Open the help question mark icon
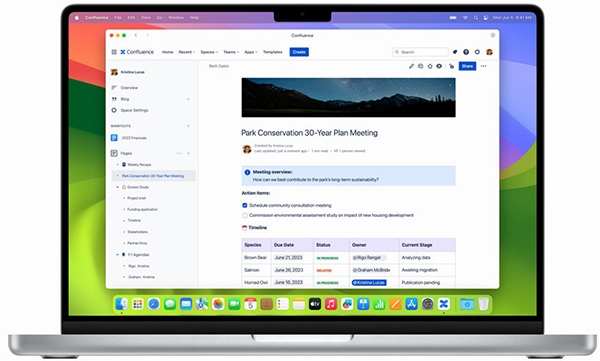The height and width of the screenshot is (361, 600). pyautogui.click(x=466, y=52)
